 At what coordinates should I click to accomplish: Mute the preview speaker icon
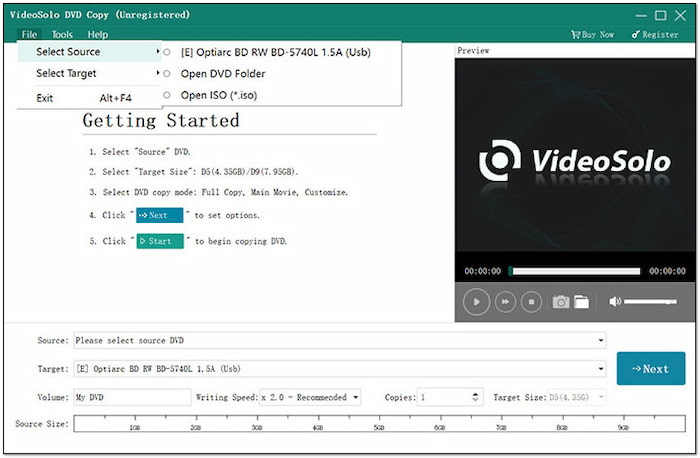[615, 301]
